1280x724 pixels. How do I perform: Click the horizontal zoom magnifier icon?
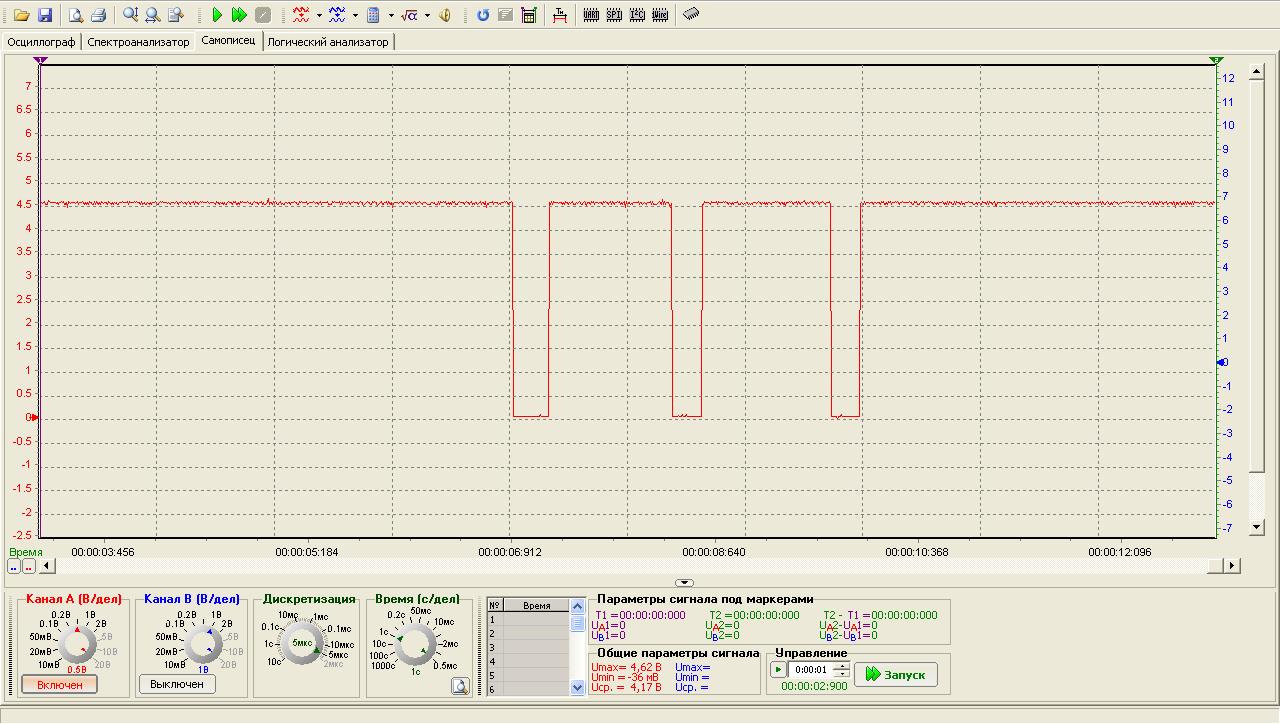click(x=153, y=15)
